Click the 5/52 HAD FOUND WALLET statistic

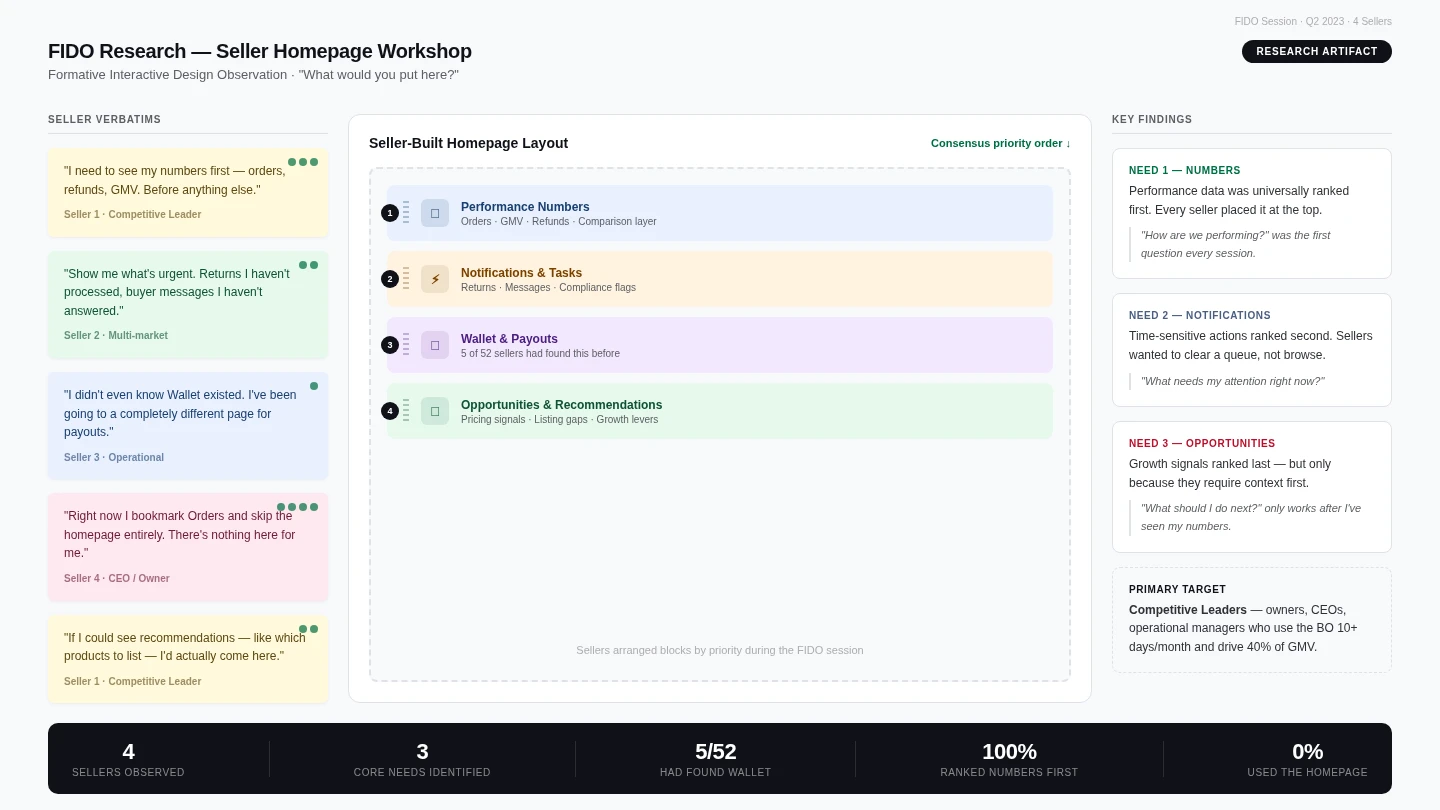(x=716, y=758)
